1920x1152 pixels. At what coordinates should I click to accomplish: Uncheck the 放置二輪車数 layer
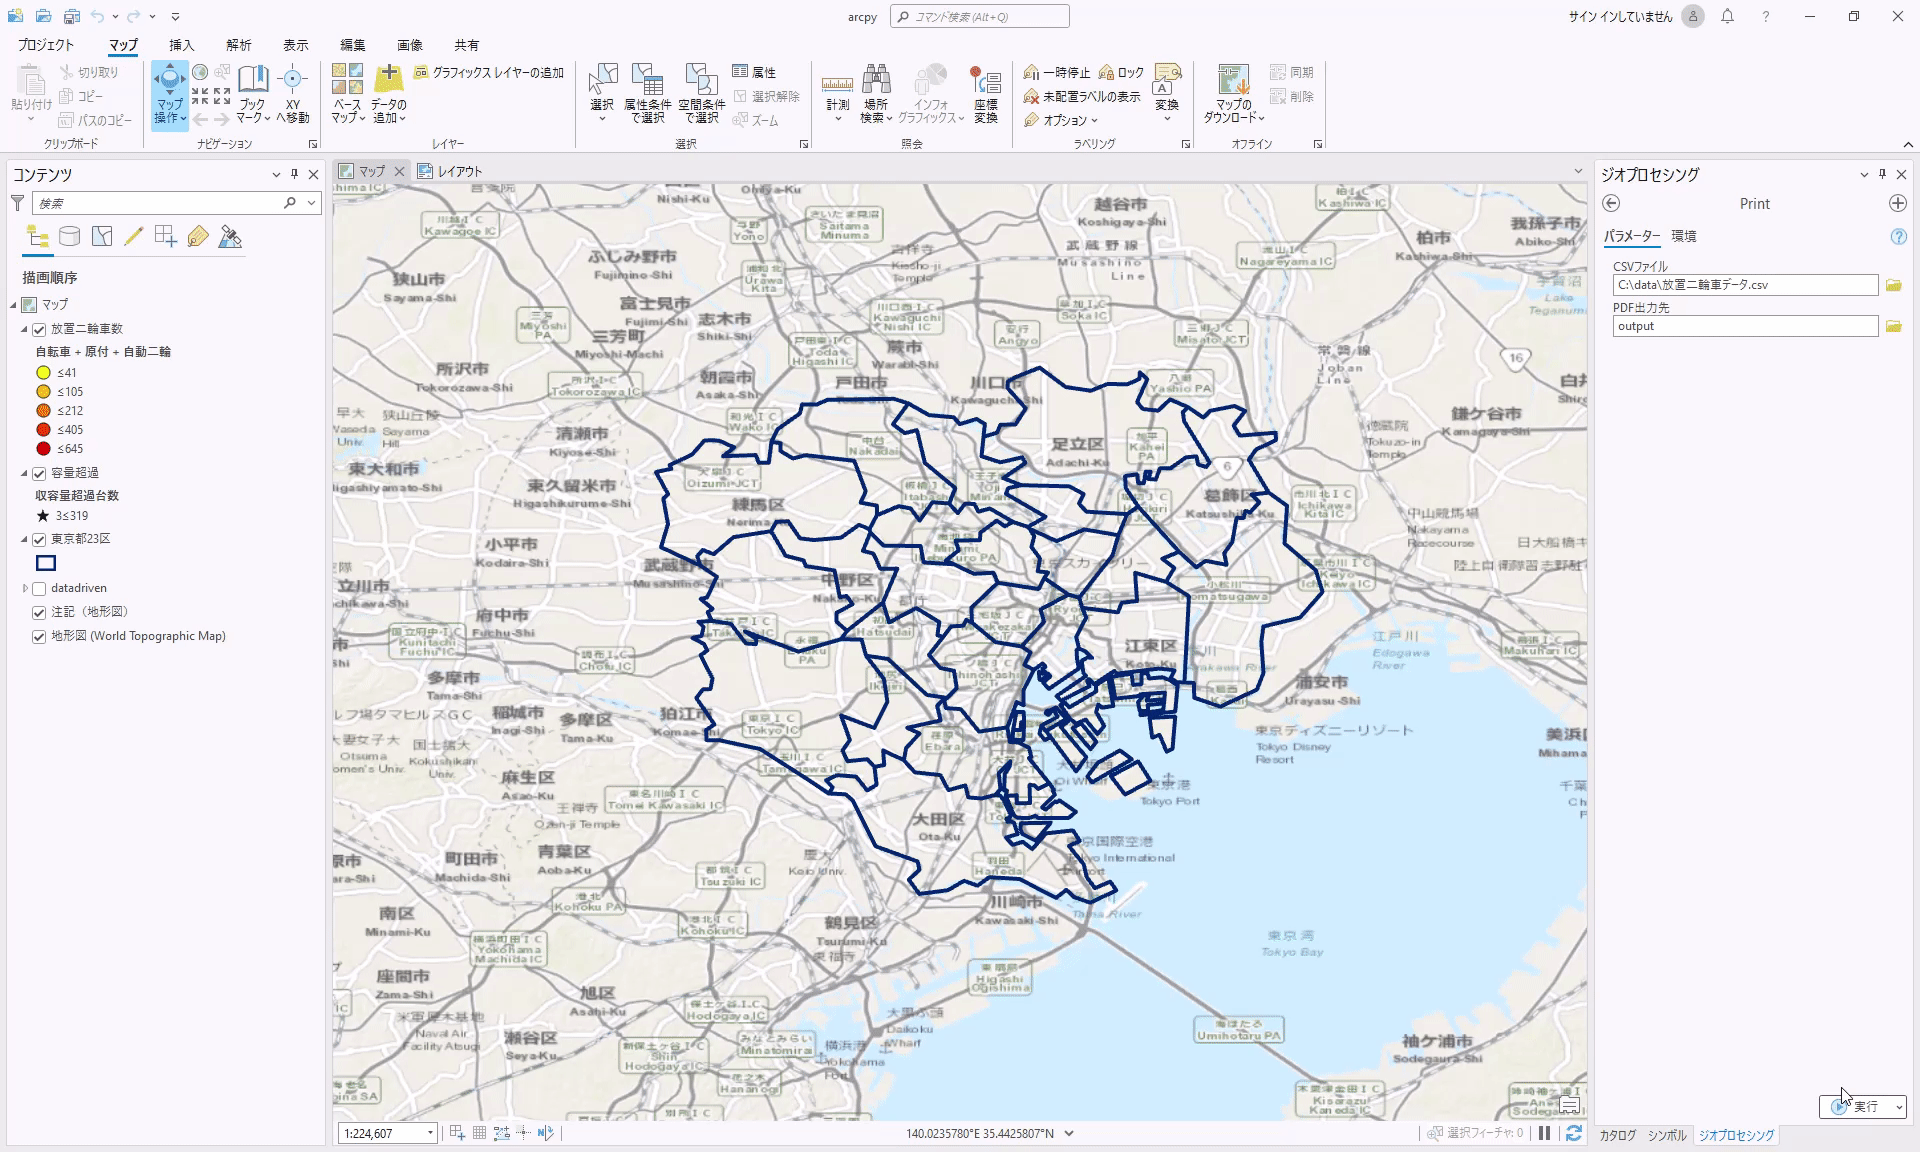pyautogui.click(x=40, y=327)
